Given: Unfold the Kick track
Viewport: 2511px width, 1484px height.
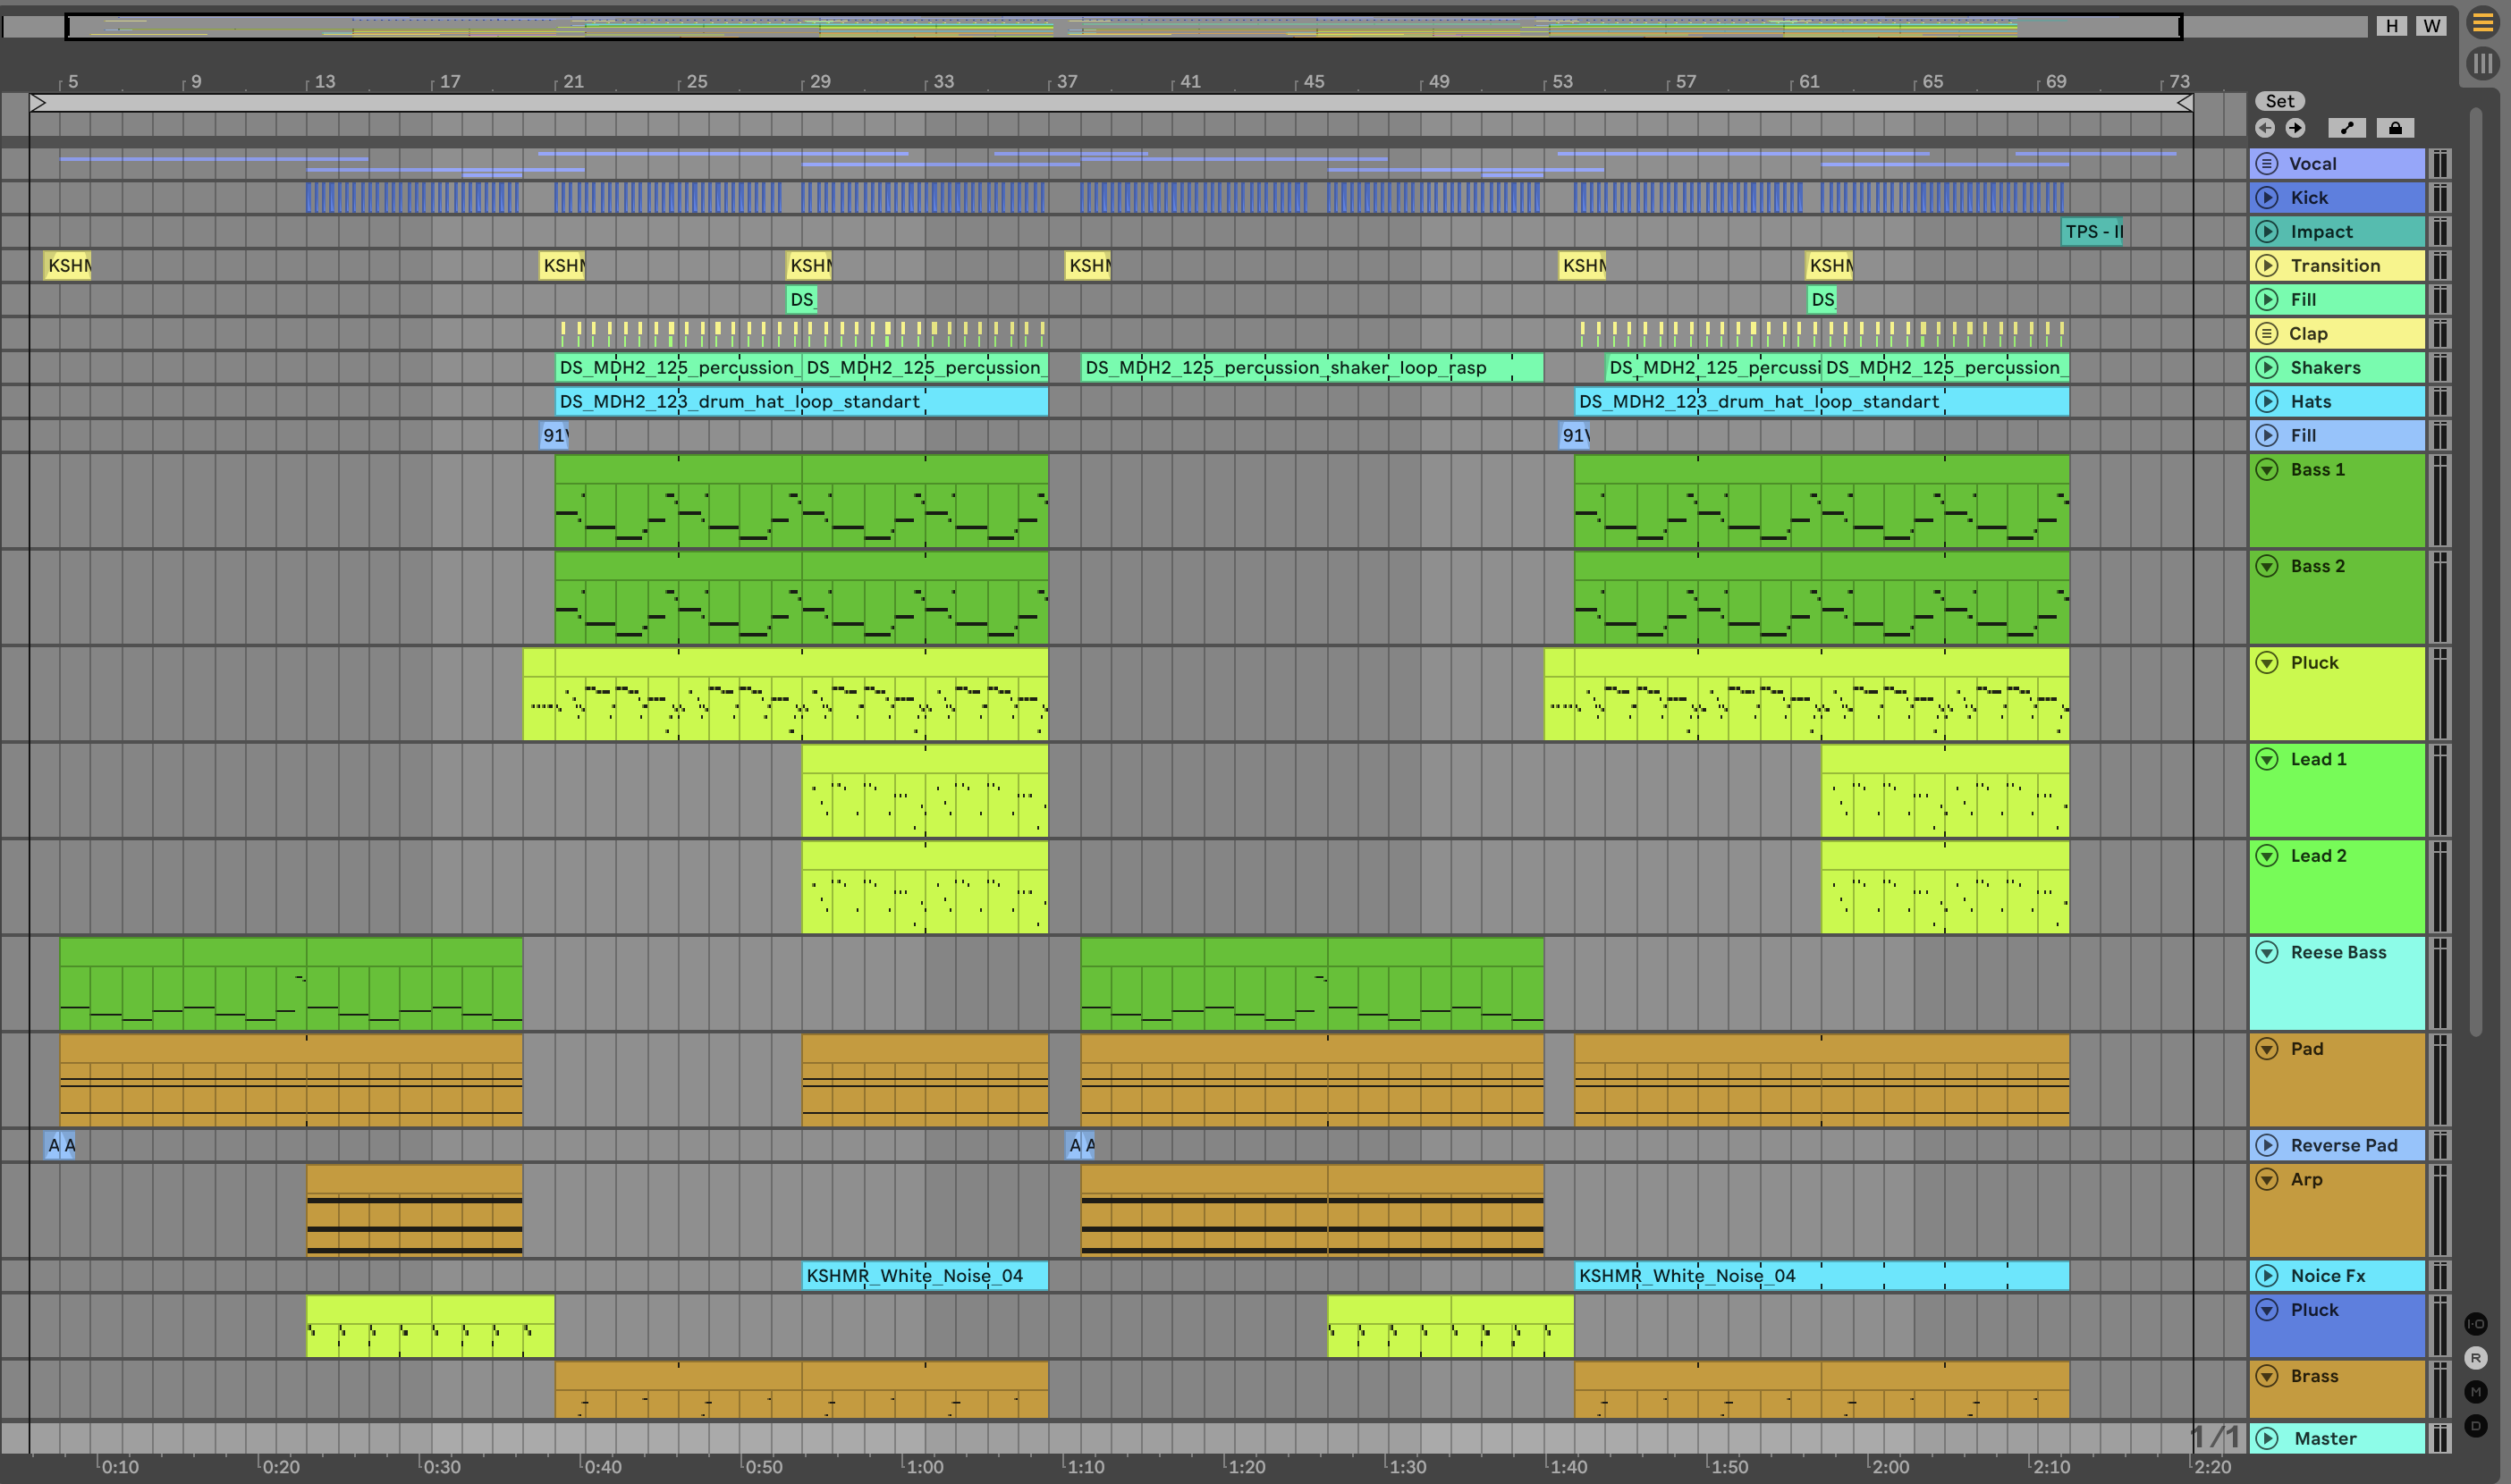Looking at the screenshot, I should tap(2267, 198).
